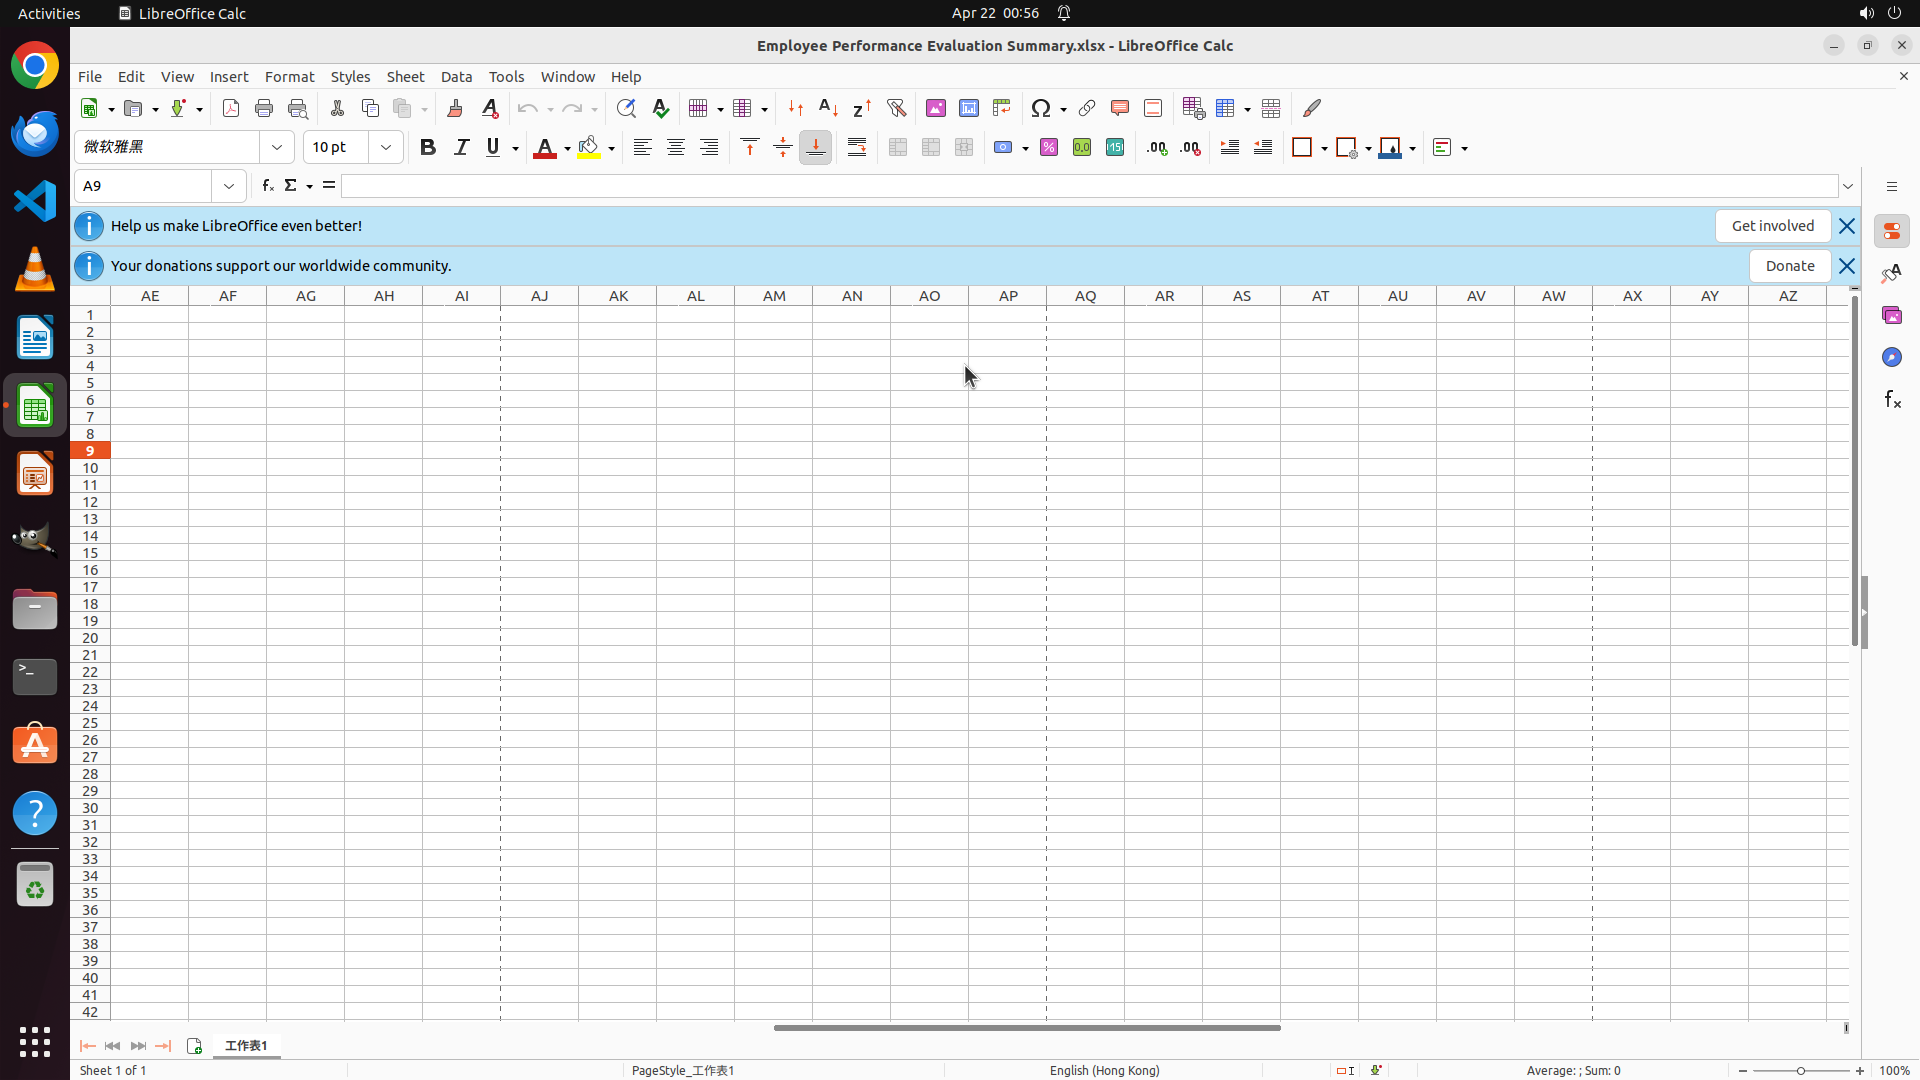Open the Data menu
1920x1080 pixels.
456,77
